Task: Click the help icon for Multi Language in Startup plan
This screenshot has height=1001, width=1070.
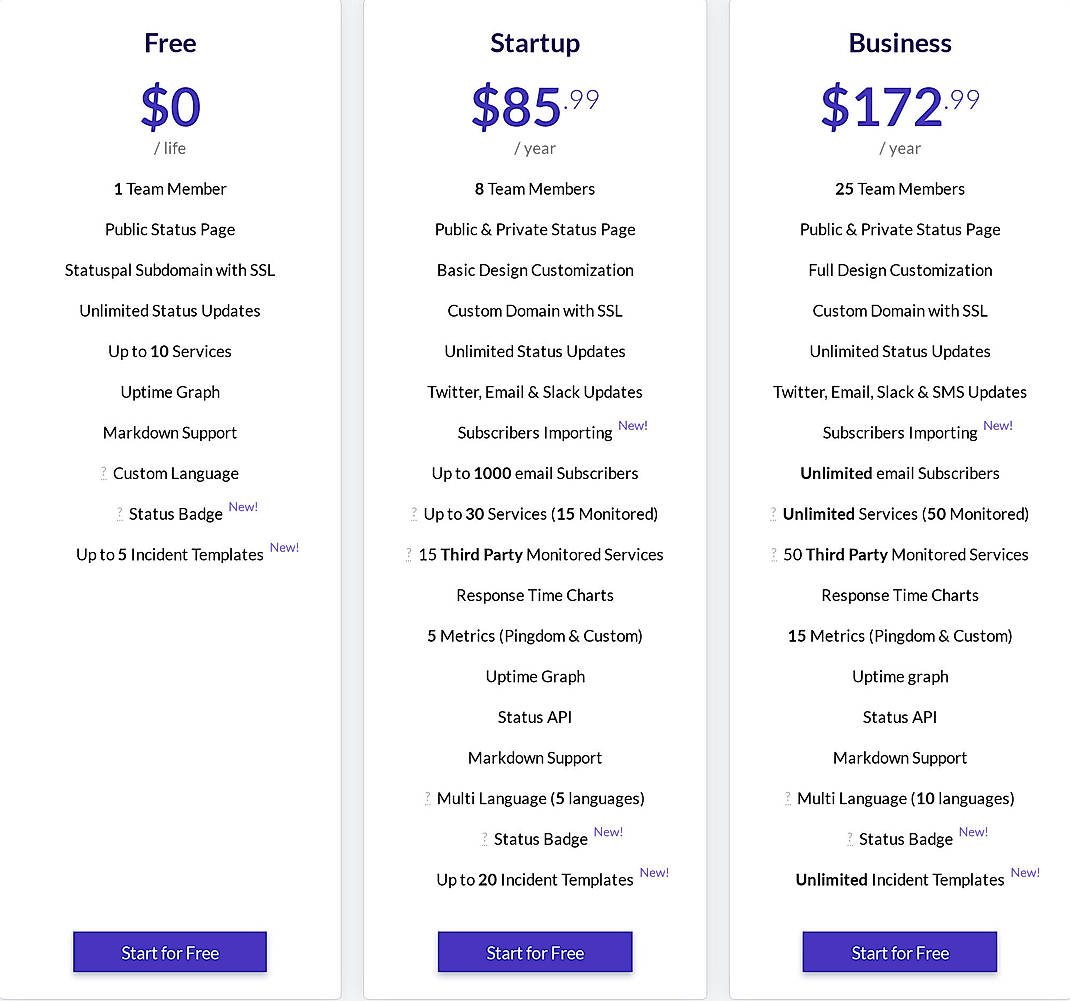Action: (426, 798)
